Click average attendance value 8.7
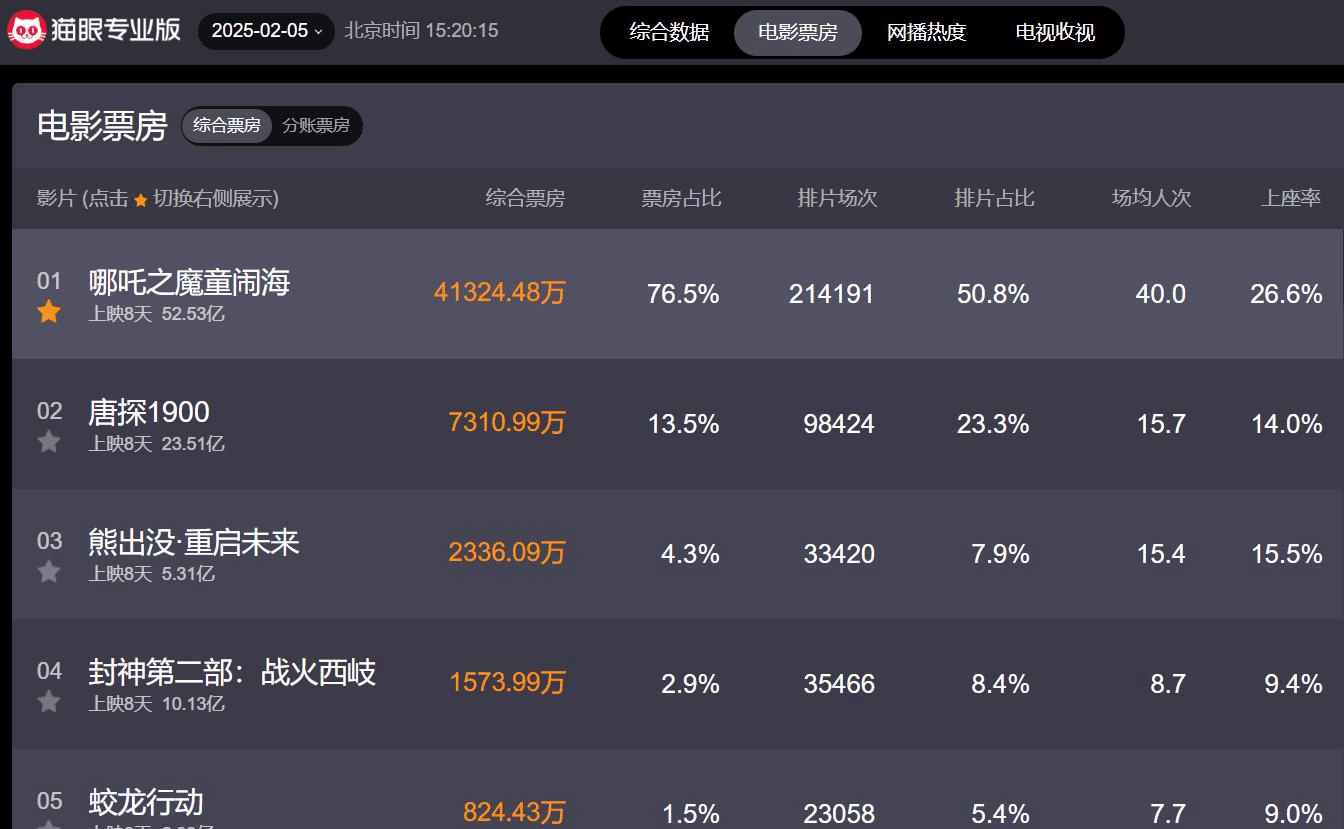 [x=1168, y=684]
